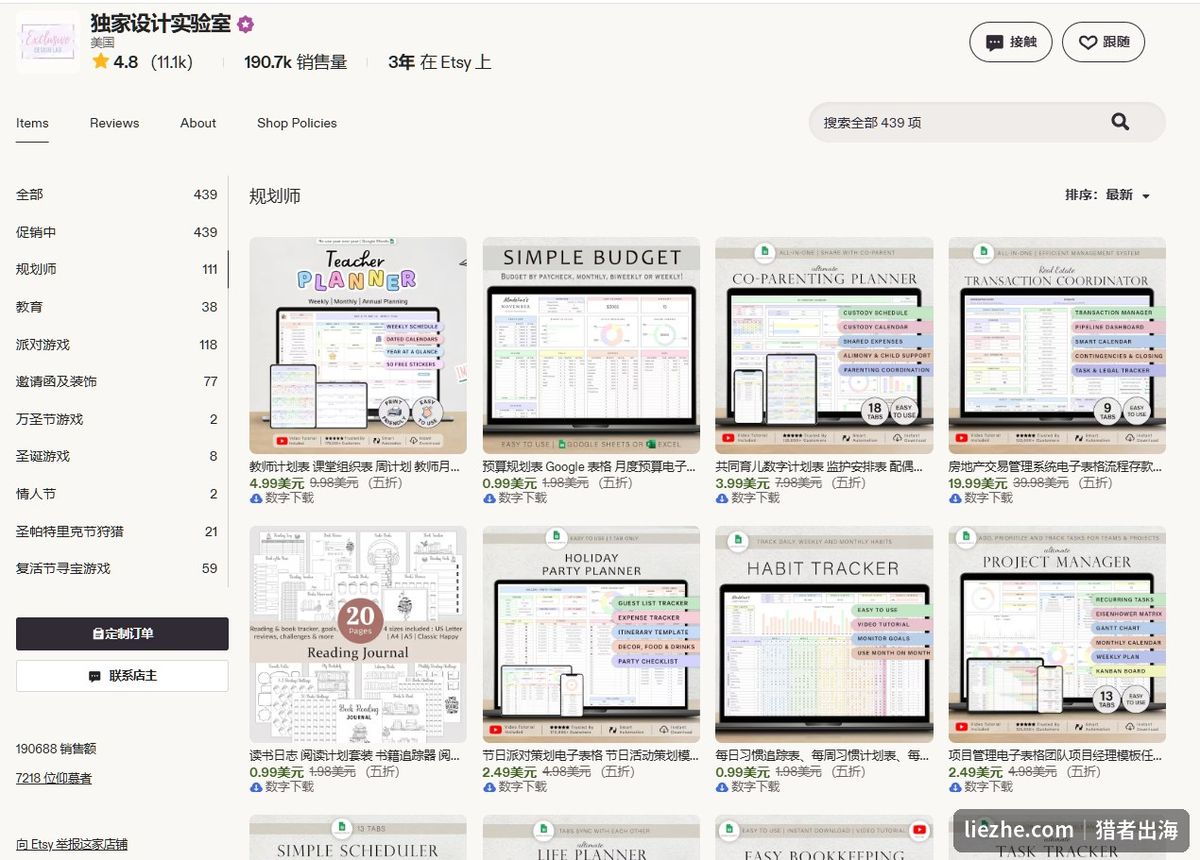Click download icon under Co-Parenting Planner listing
Screen dimensions: 1200x860
[722, 498]
